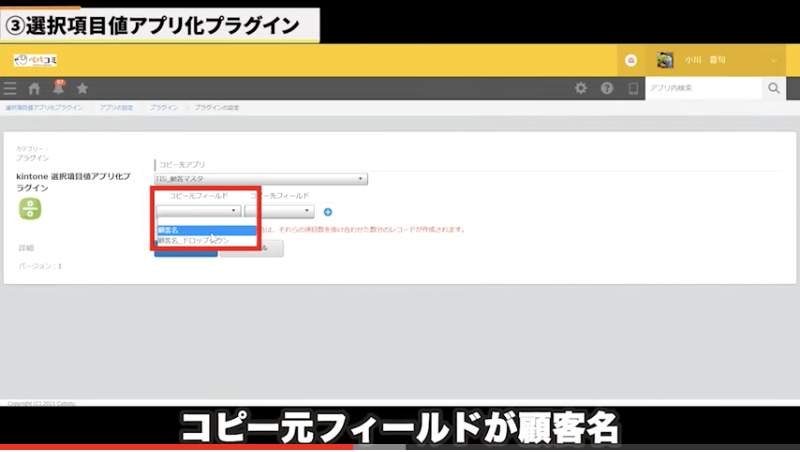Click the star bookmarks icon
Image resolution: width=800 pixels, height=452 pixels.
coord(82,89)
